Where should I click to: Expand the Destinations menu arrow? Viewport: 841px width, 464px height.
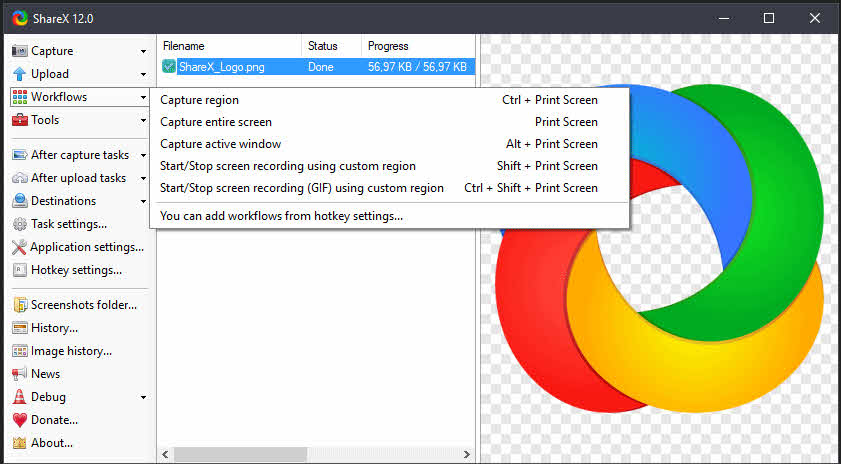coord(143,202)
